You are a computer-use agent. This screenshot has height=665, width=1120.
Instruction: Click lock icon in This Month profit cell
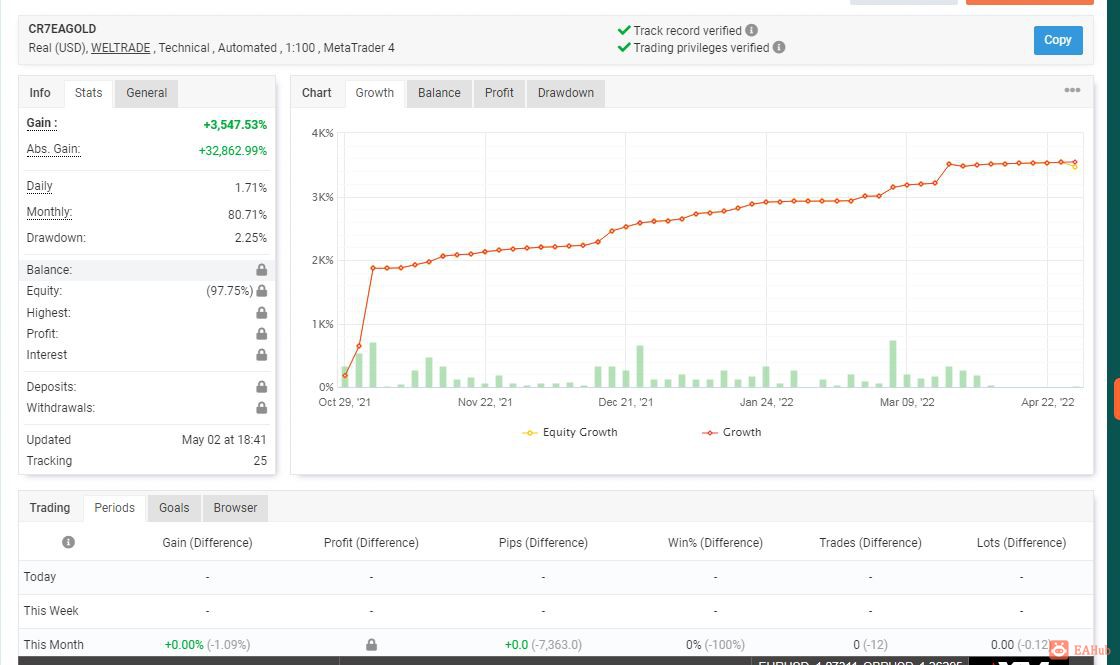371,644
